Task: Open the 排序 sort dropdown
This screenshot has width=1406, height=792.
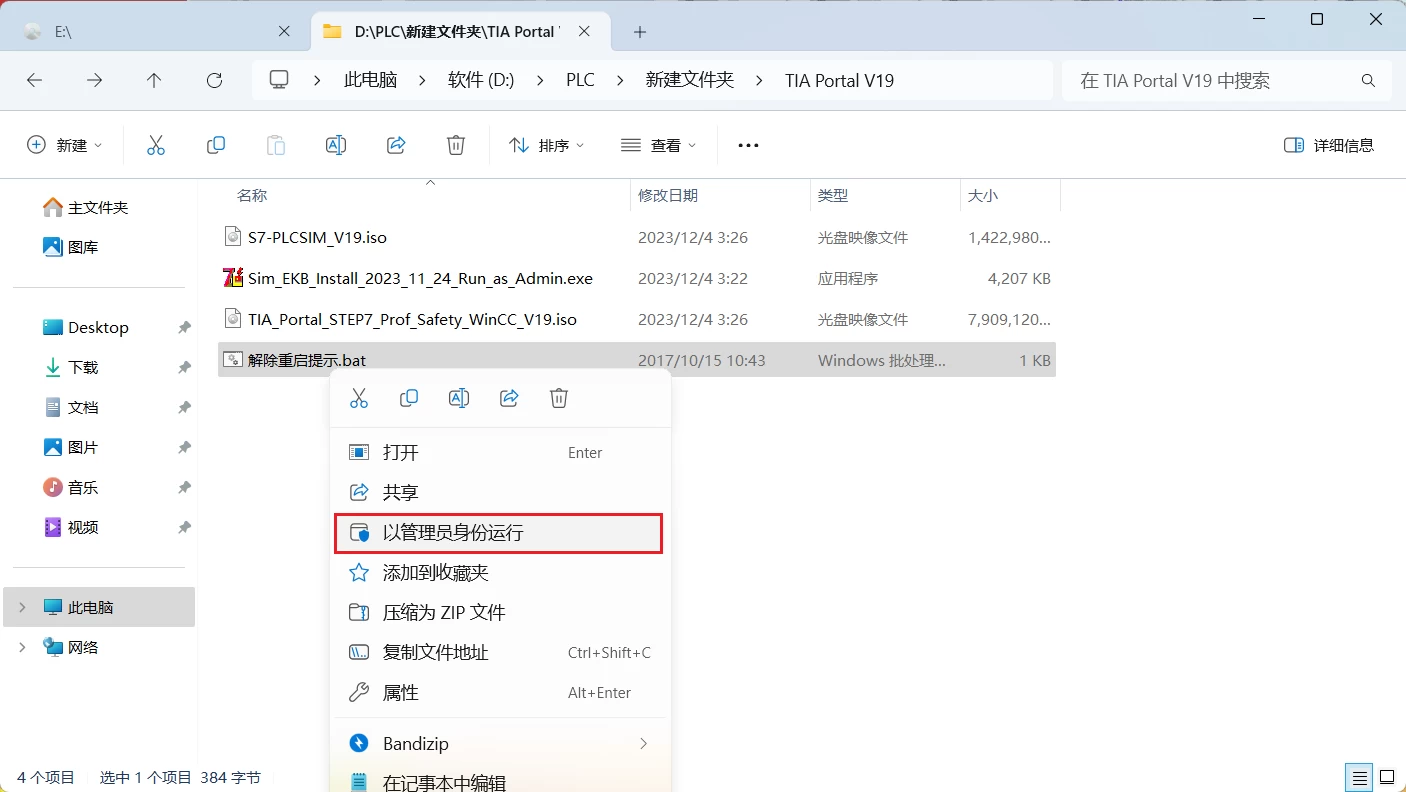Action: [547, 145]
